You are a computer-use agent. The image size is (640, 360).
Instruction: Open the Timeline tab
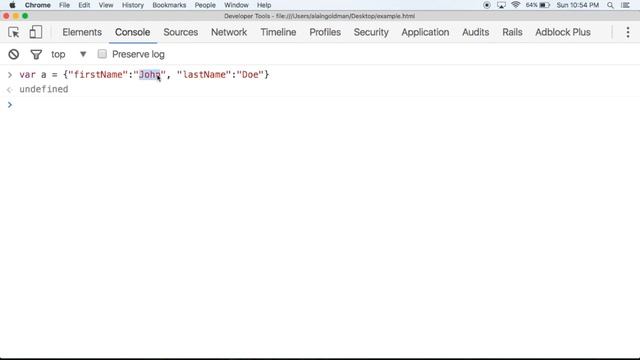pyautogui.click(x=278, y=32)
